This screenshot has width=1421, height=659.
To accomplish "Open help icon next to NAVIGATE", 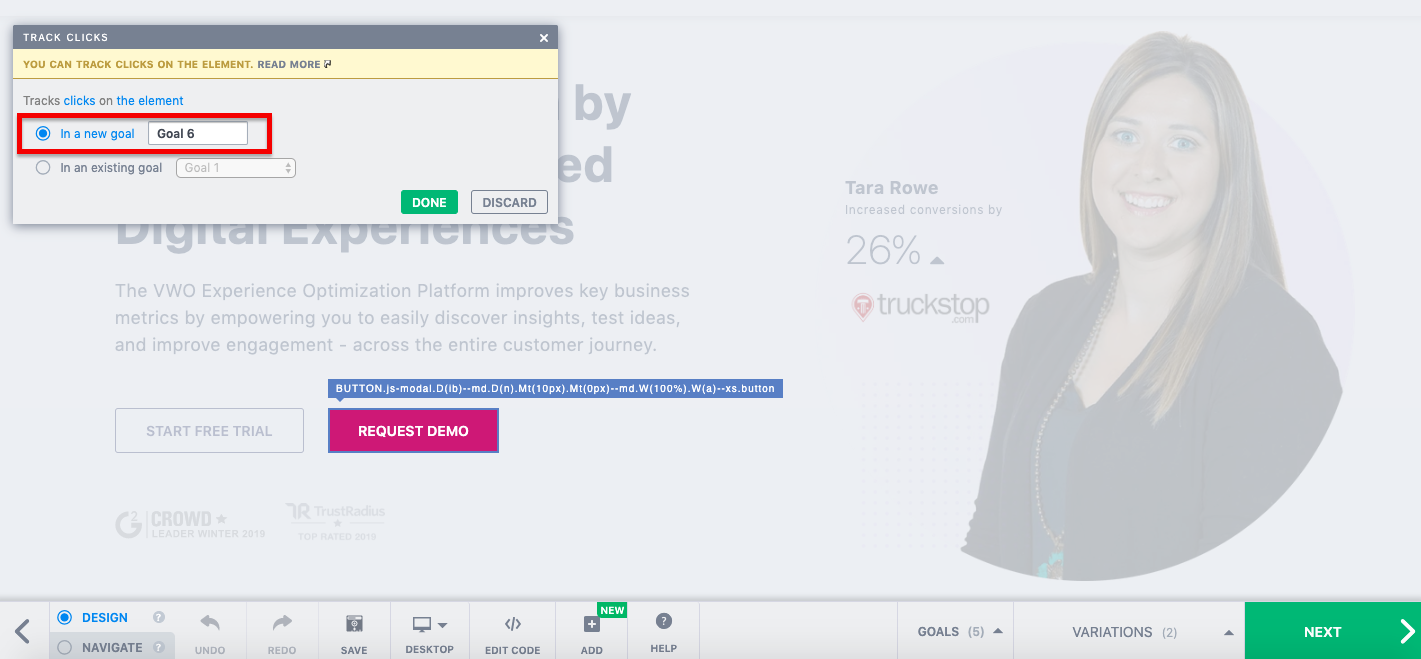I will 158,648.
